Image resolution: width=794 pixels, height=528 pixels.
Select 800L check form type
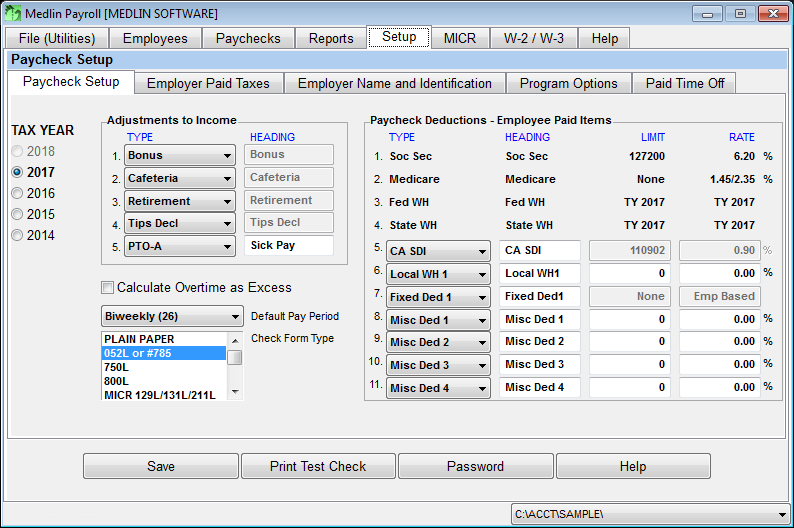(x=164, y=381)
